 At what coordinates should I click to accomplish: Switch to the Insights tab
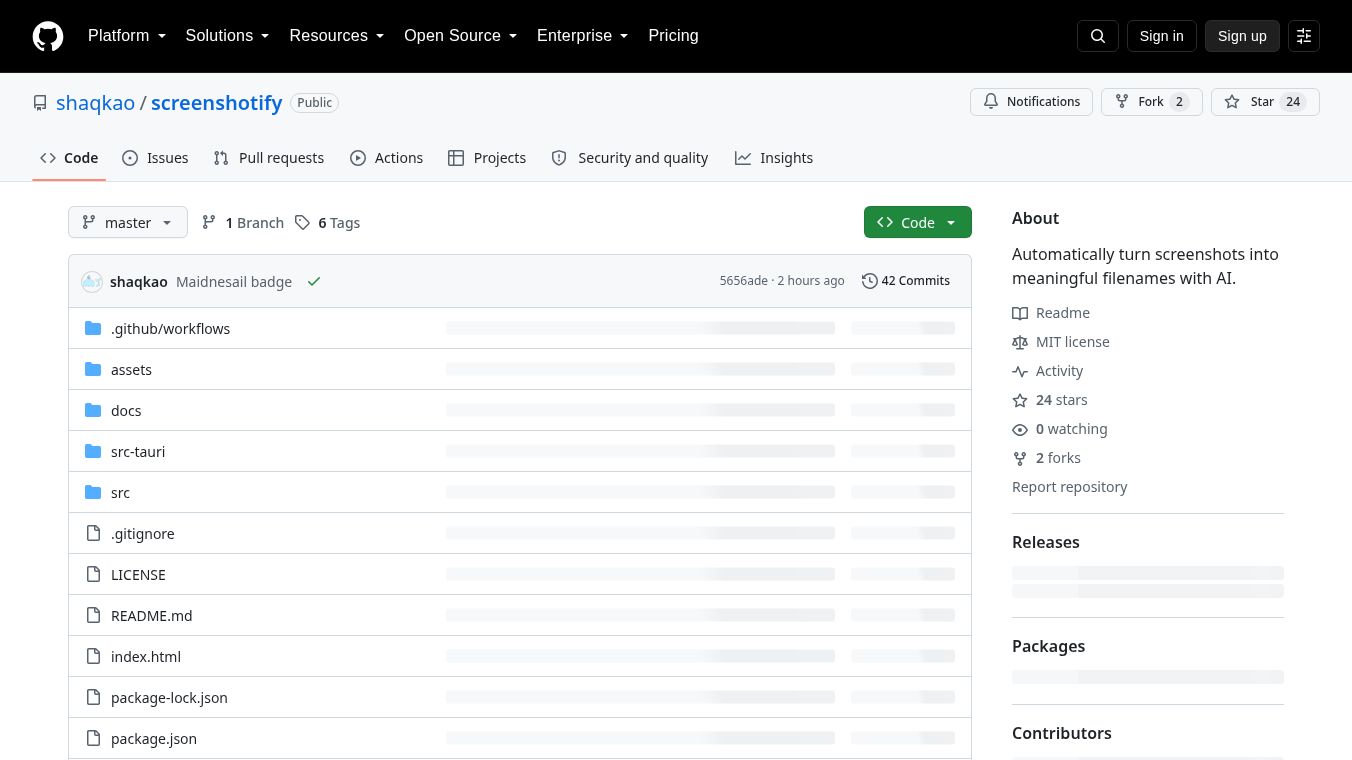[774, 158]
